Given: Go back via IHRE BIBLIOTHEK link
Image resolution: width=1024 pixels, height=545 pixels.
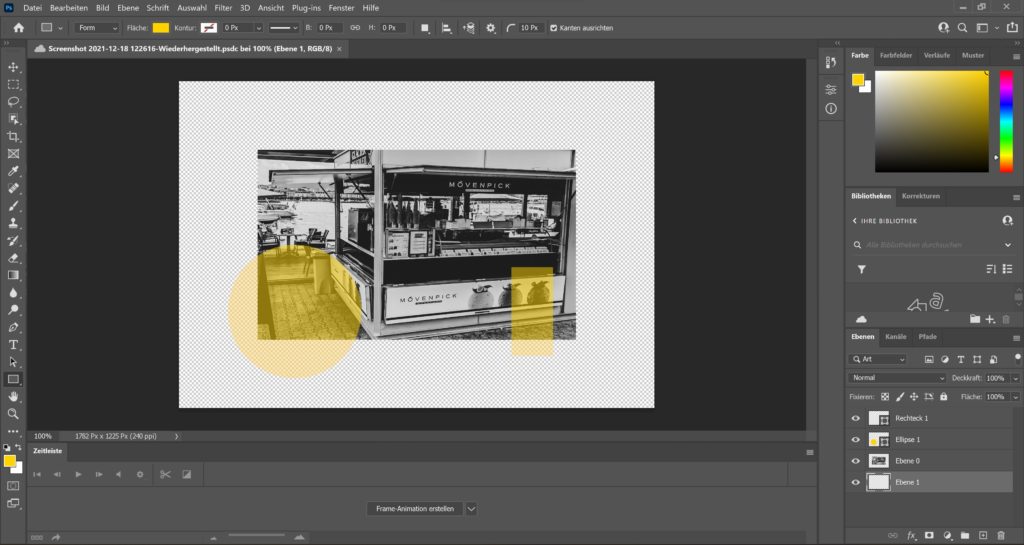Looking at the screenshot, I should pyautogui.click(x=885, y=221).
